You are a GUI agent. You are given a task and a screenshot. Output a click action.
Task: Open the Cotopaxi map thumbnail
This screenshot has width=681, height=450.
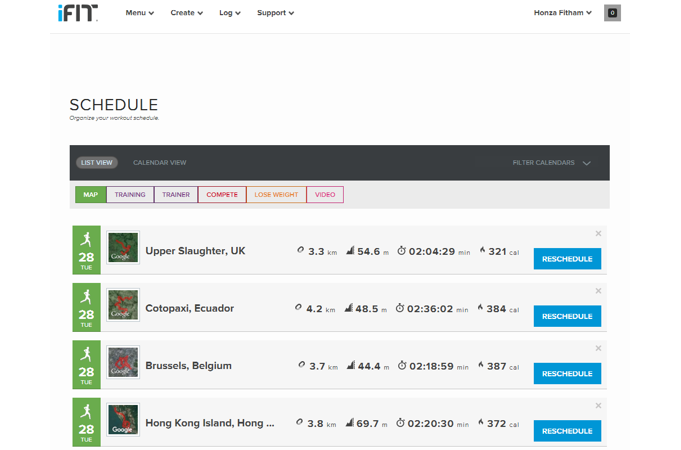pyautogui.click(x=123, y=307)
